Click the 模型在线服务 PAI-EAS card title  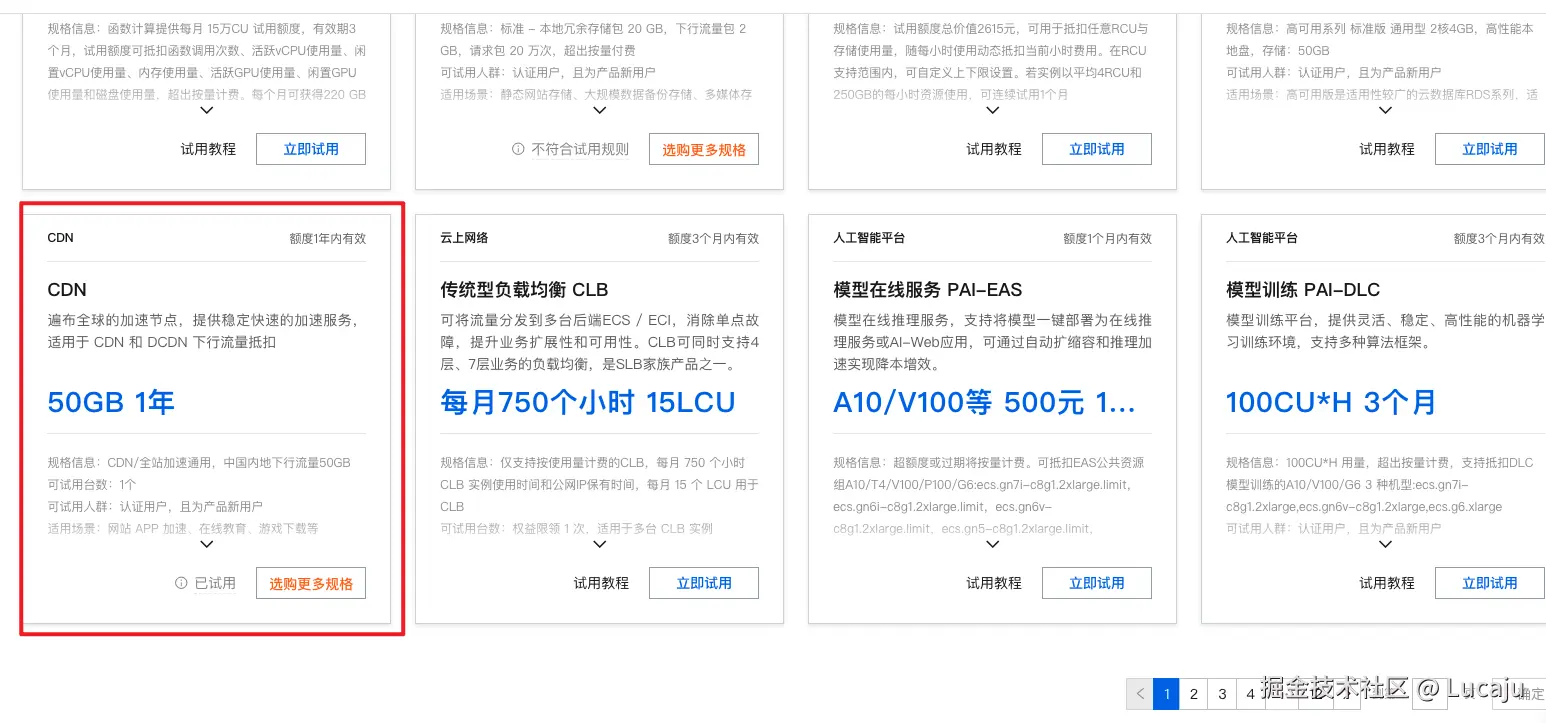pyautogui.click(x=927, y=290)
